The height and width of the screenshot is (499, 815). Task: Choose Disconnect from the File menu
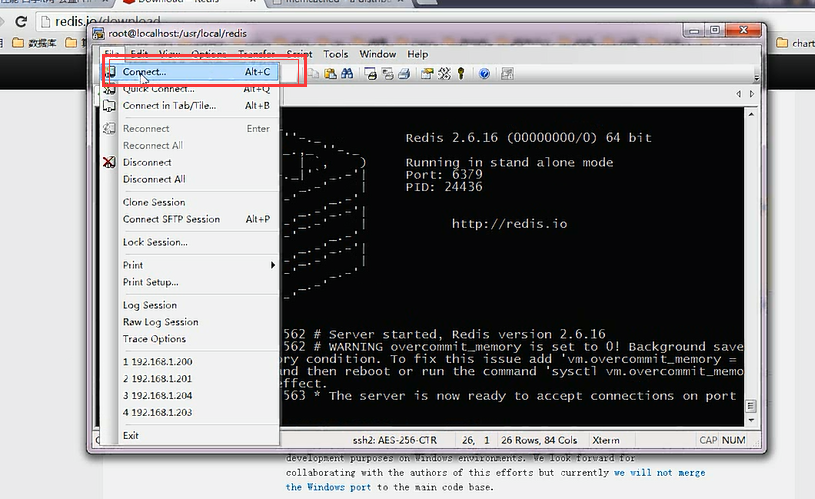click(x=189, y=162)
